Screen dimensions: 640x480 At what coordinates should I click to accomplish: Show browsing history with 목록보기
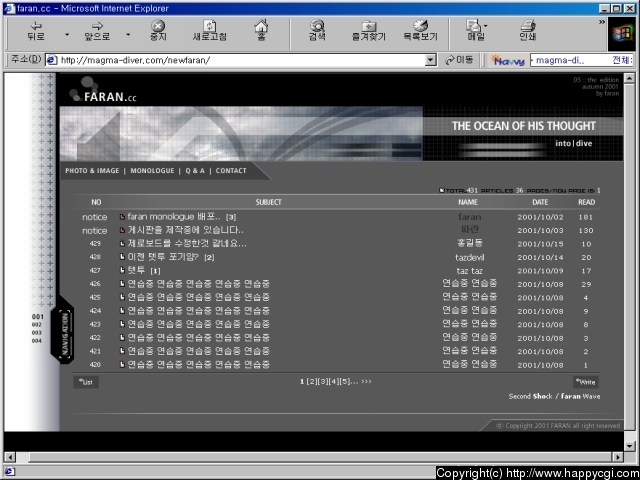tap(420, 31)
